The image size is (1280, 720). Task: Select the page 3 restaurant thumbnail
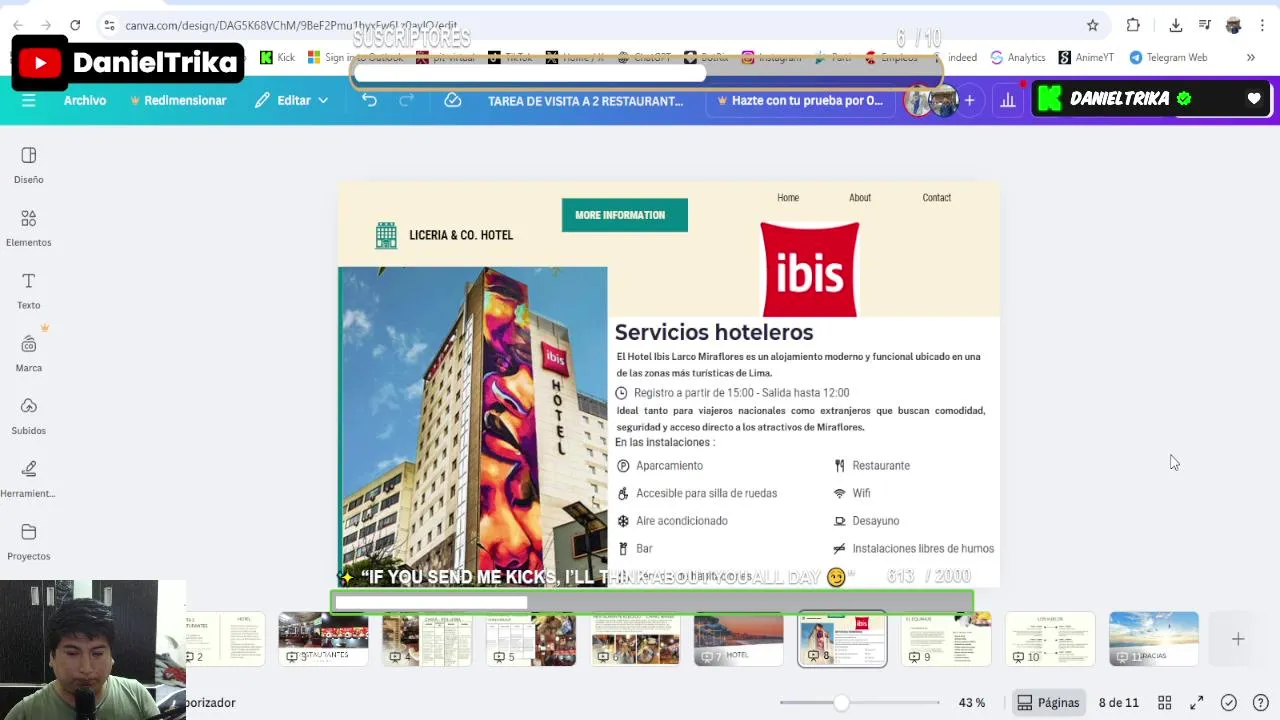[x=323, y=639]
